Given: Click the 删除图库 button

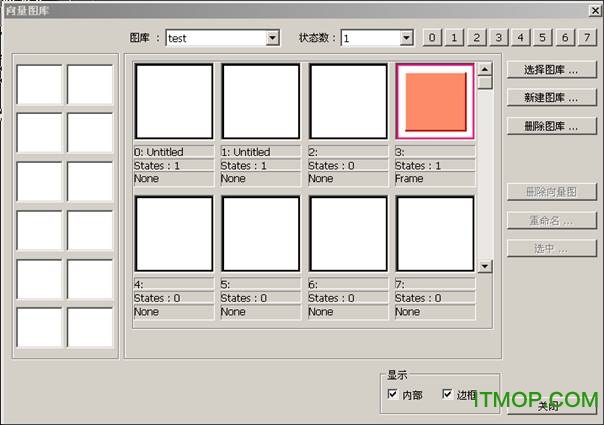Looking at the screenshot, I should tap(550, 126).
